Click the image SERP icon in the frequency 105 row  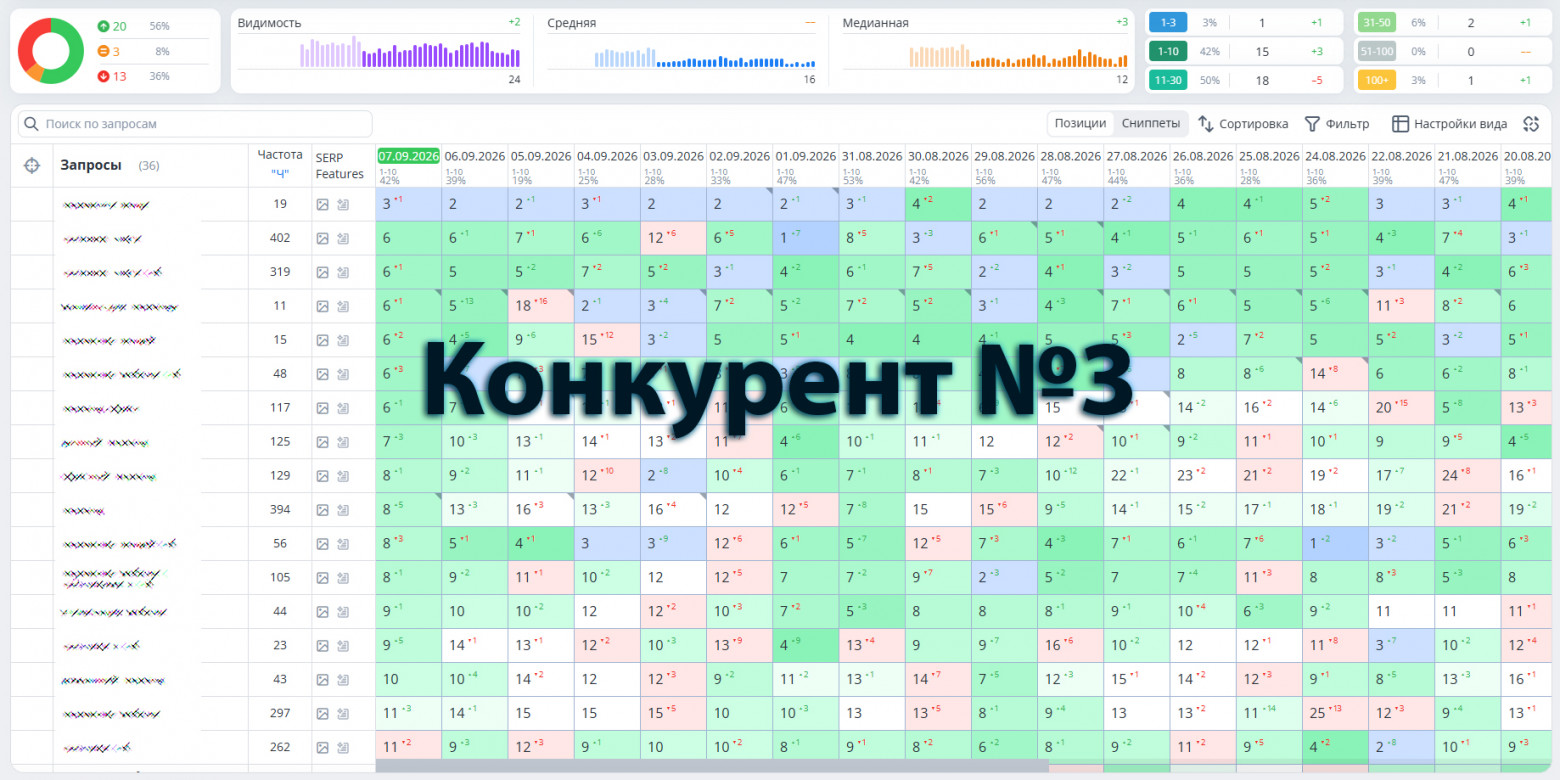(323, 578)
